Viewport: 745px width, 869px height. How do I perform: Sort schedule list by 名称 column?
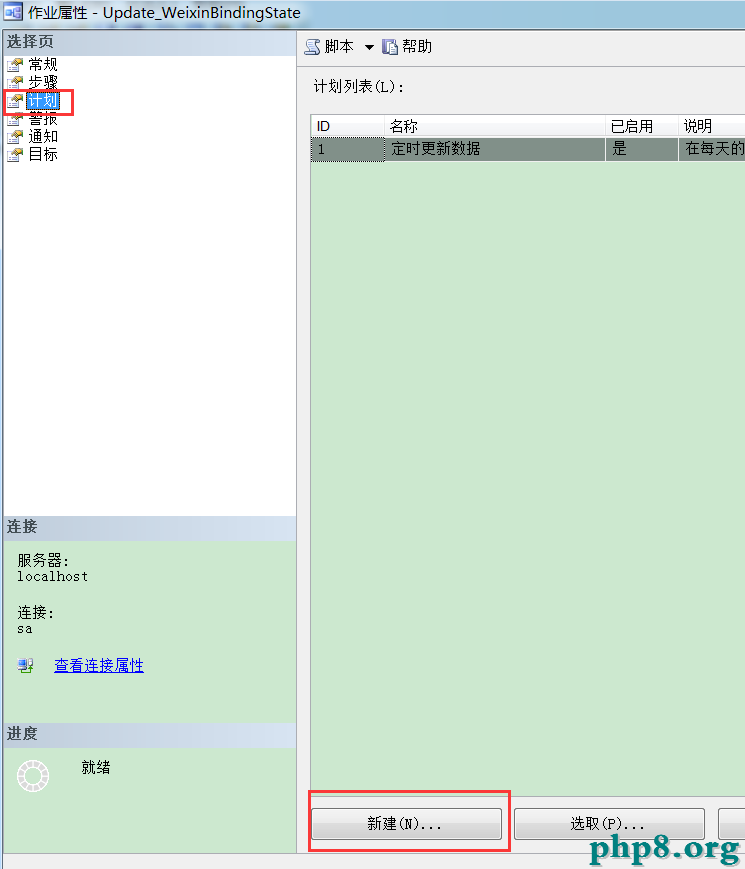494,126
